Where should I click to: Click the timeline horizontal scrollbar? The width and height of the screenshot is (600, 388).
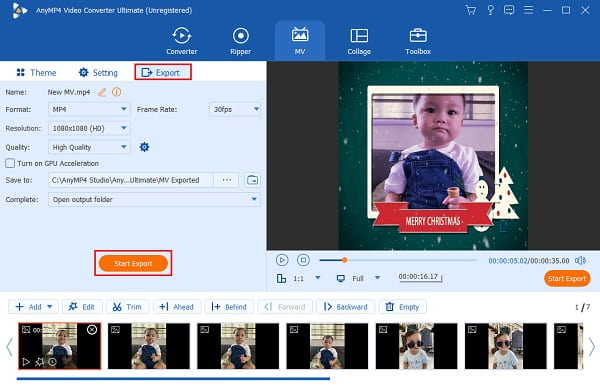tap(173, 379)
